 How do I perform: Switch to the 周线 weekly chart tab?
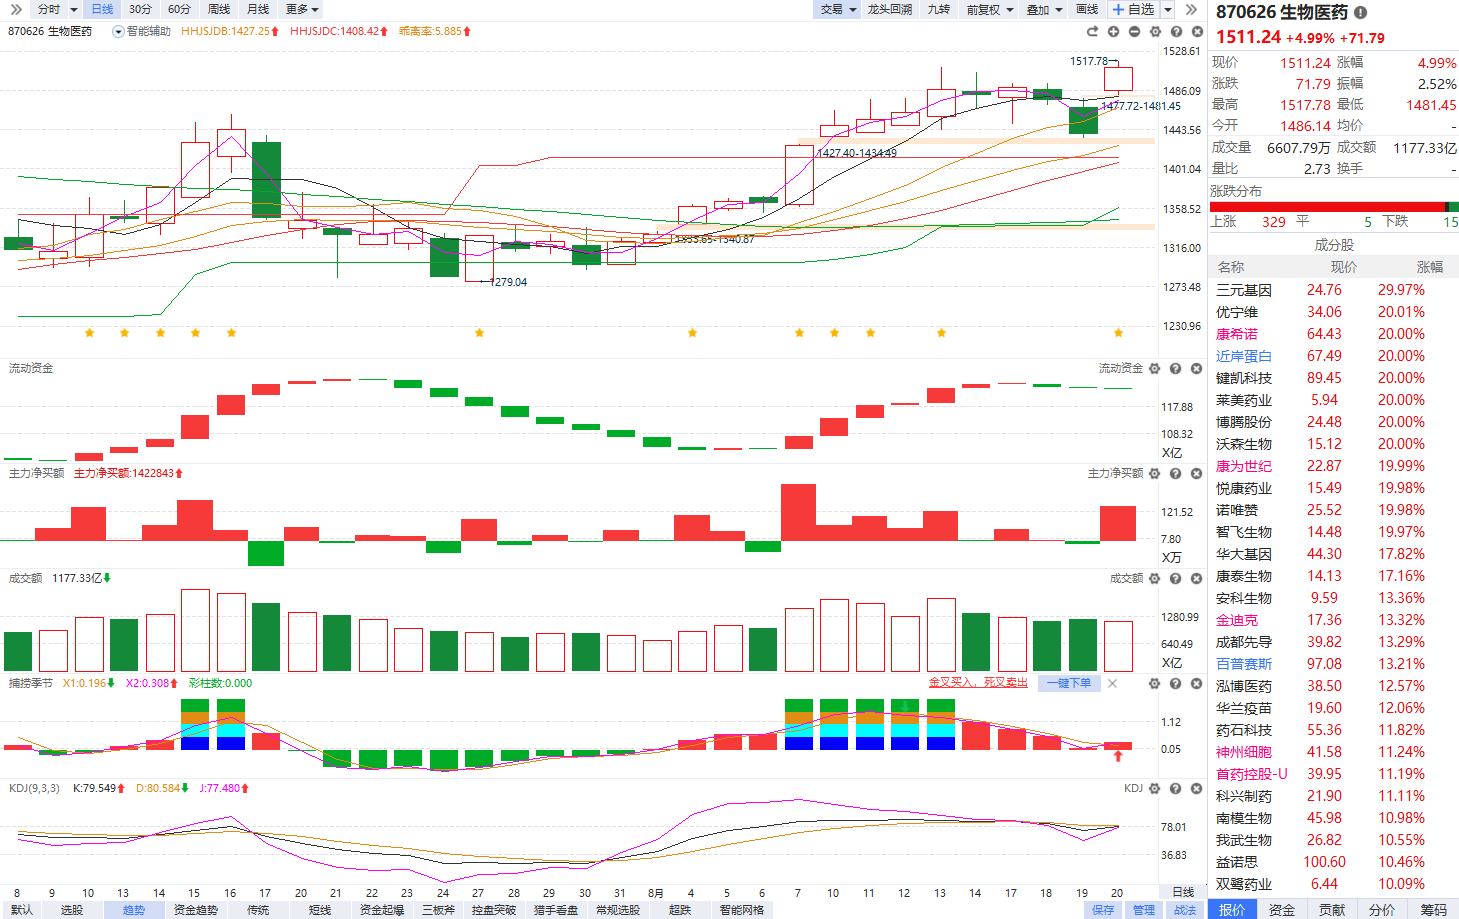[219, 9]
